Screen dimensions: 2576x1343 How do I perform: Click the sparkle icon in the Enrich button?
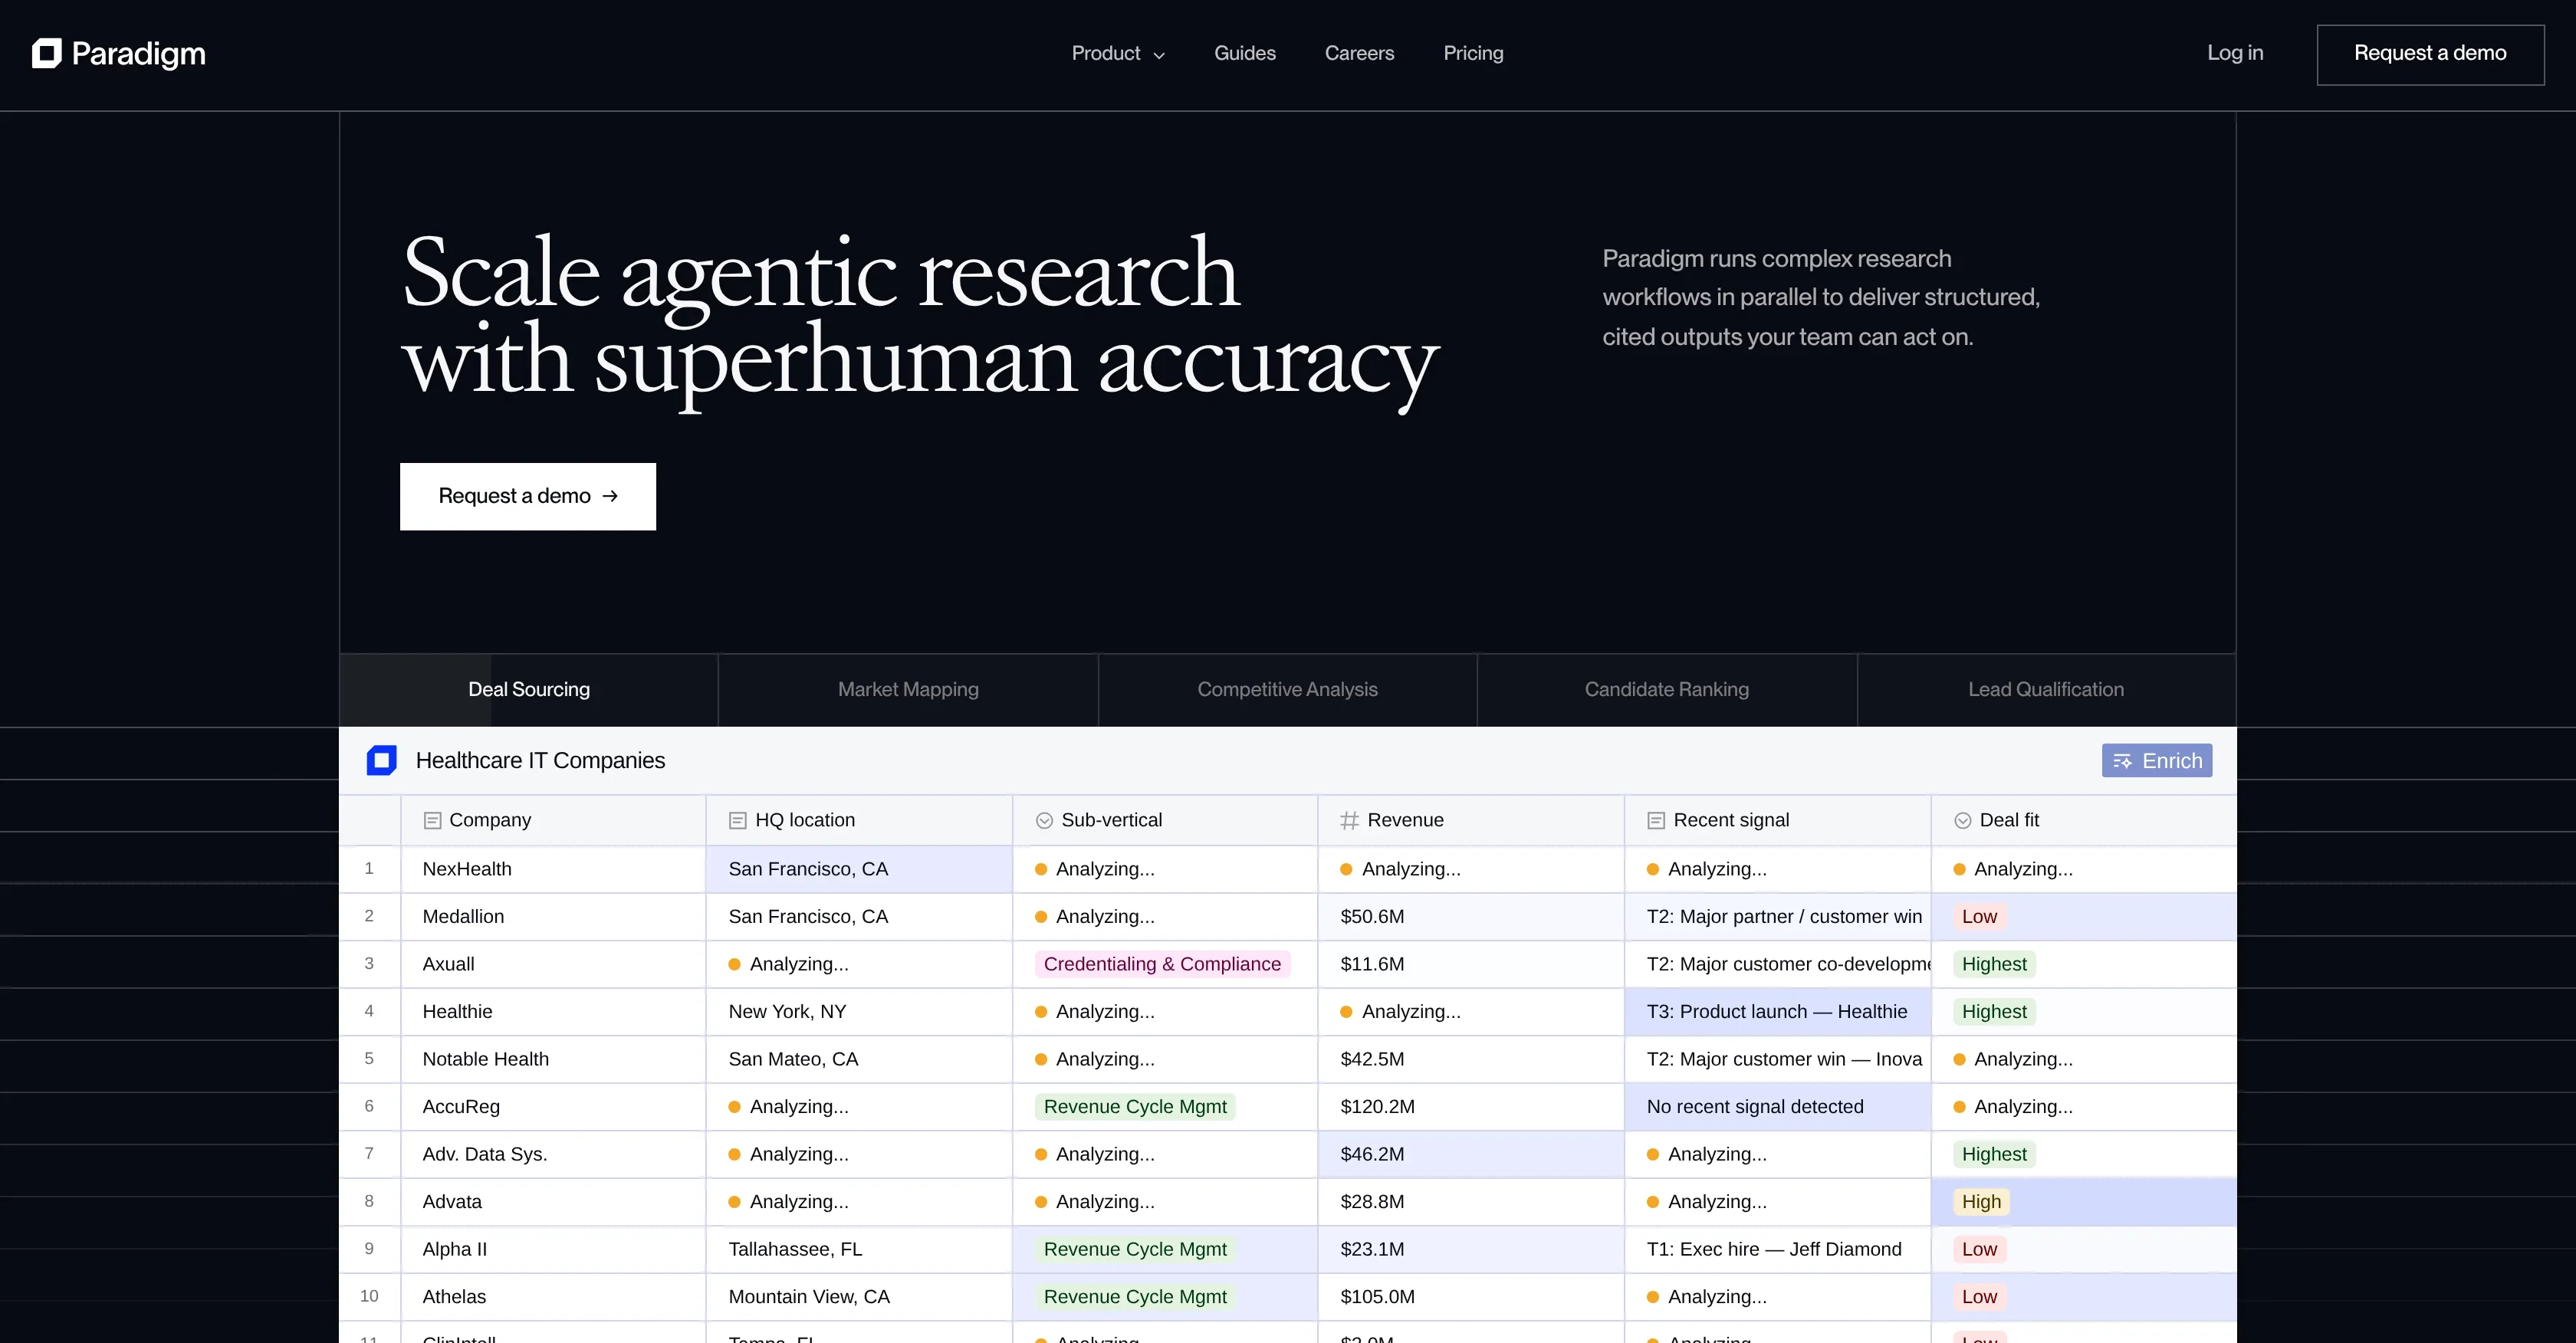[2122, 761]
